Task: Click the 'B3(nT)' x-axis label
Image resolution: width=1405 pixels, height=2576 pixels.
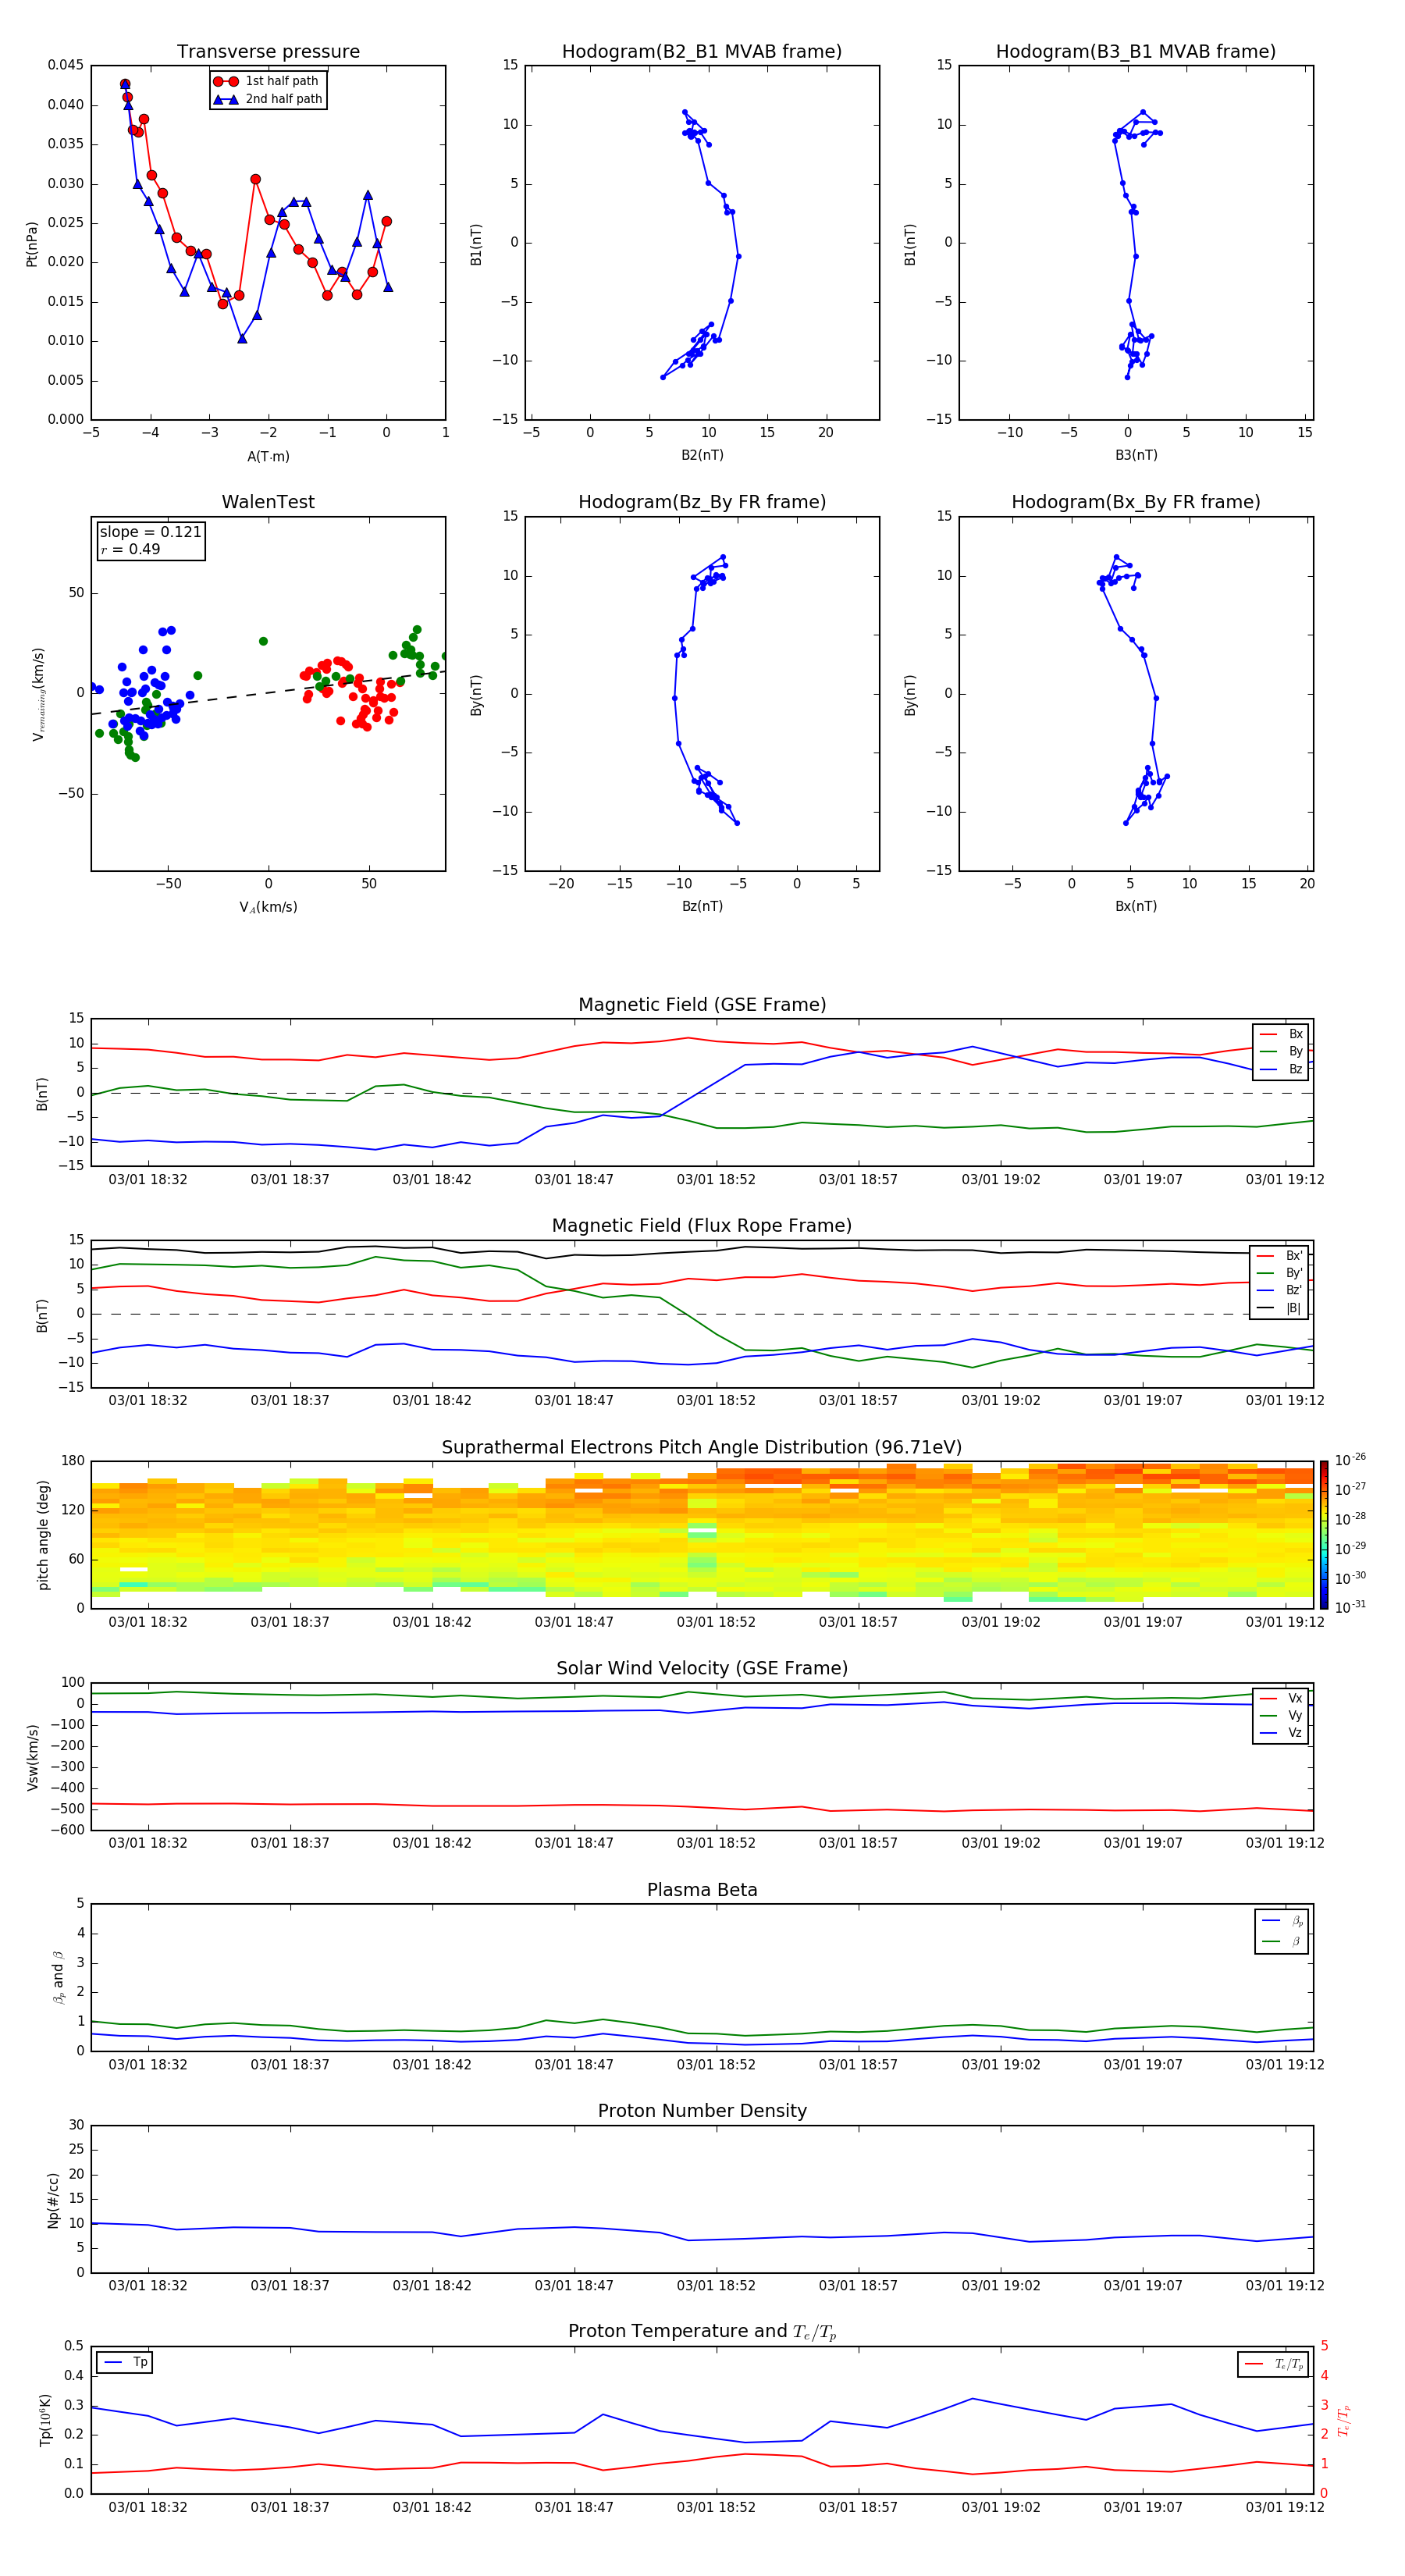Action: (1136, 455)
